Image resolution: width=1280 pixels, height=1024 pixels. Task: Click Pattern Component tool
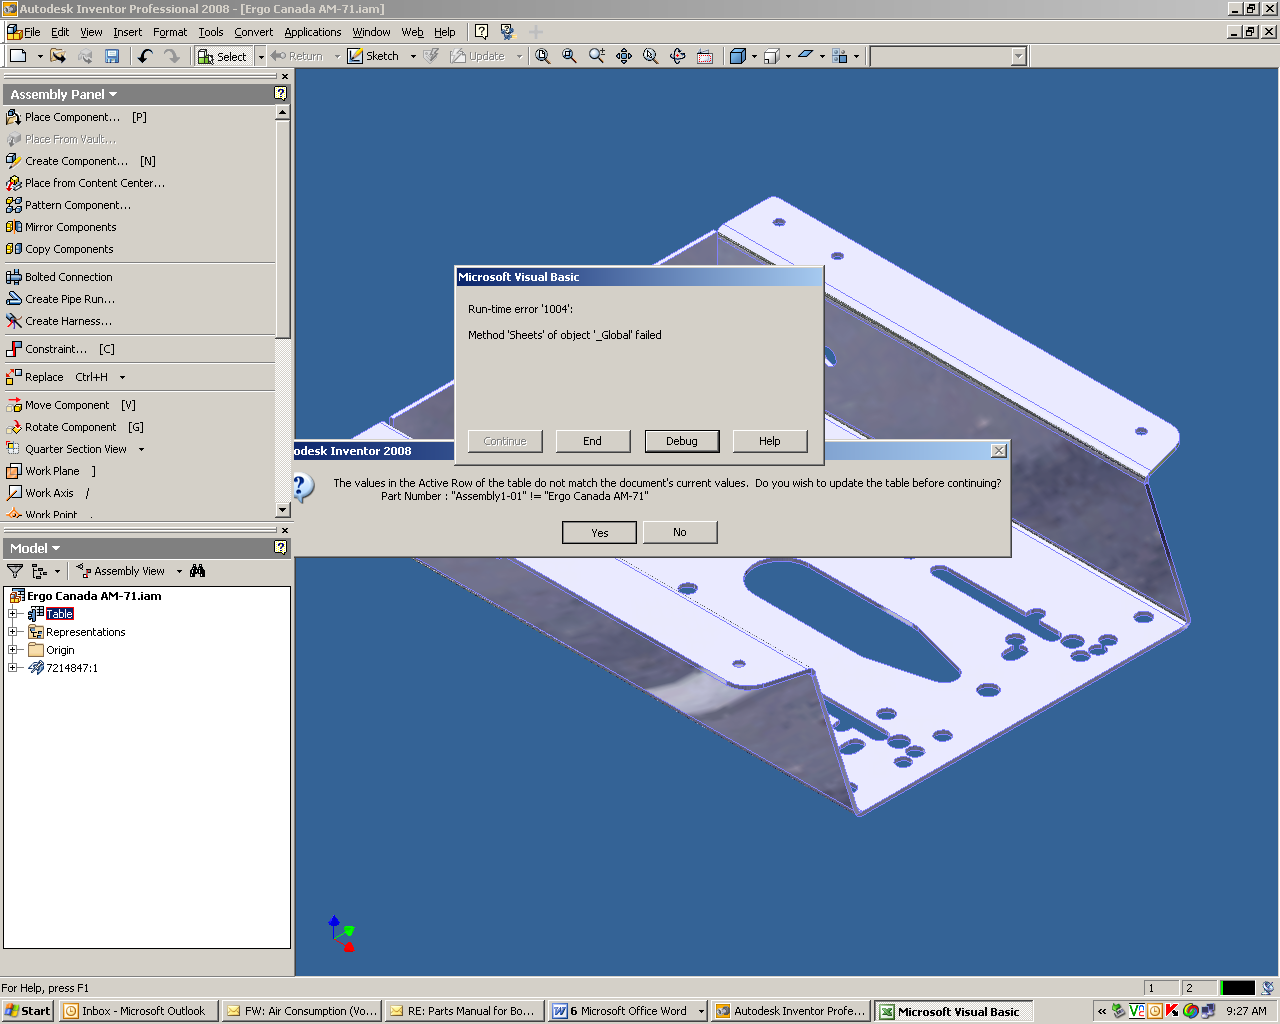tap(68, 205)
